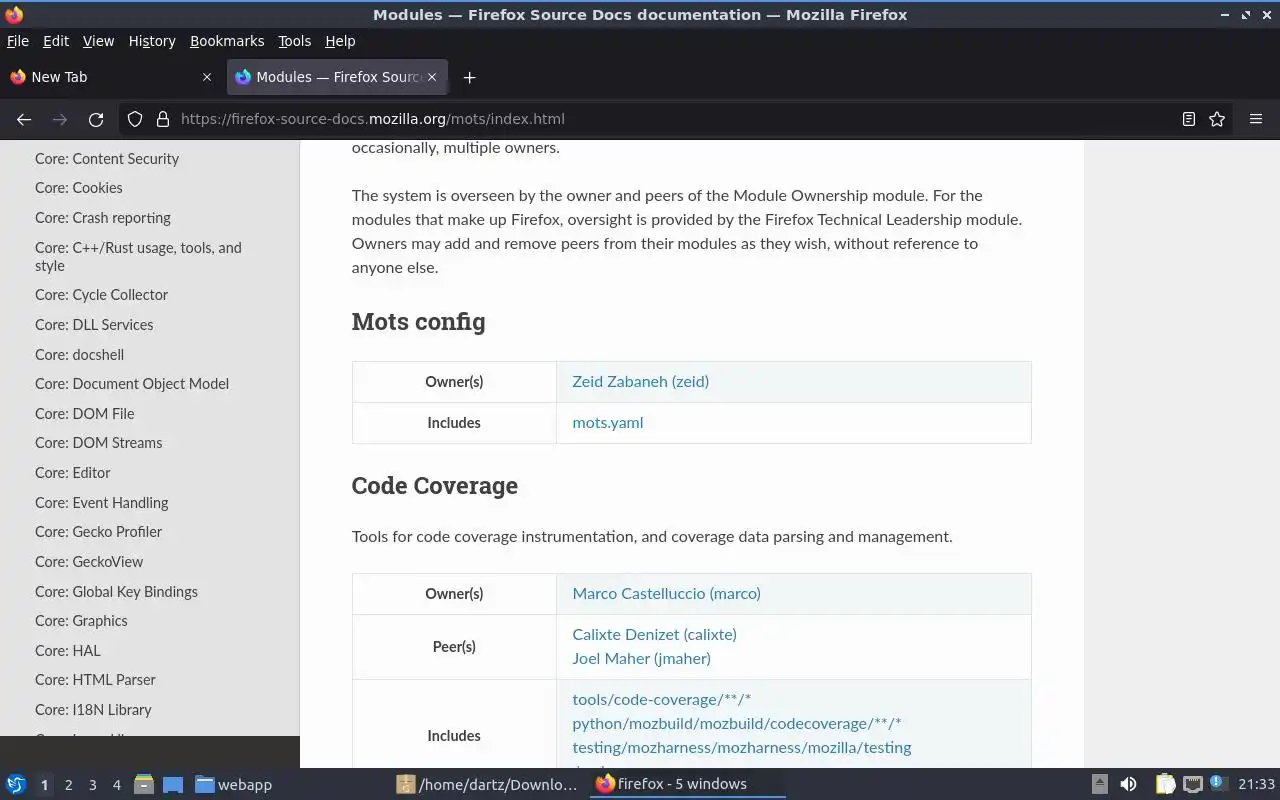Image resolution: width=1280 pixels, height=800 pixels.
Task: Open the Edit menu
Action: coord(56,41)
